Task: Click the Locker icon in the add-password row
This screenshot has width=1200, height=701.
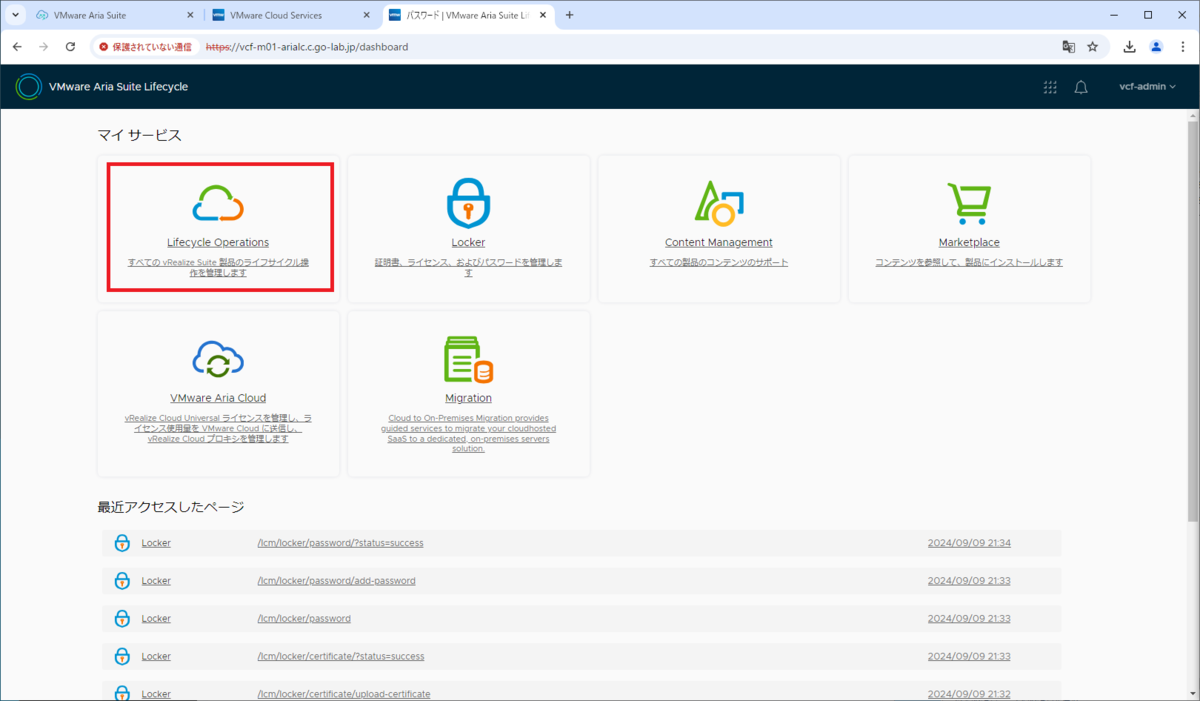Action: pos(122,581)
